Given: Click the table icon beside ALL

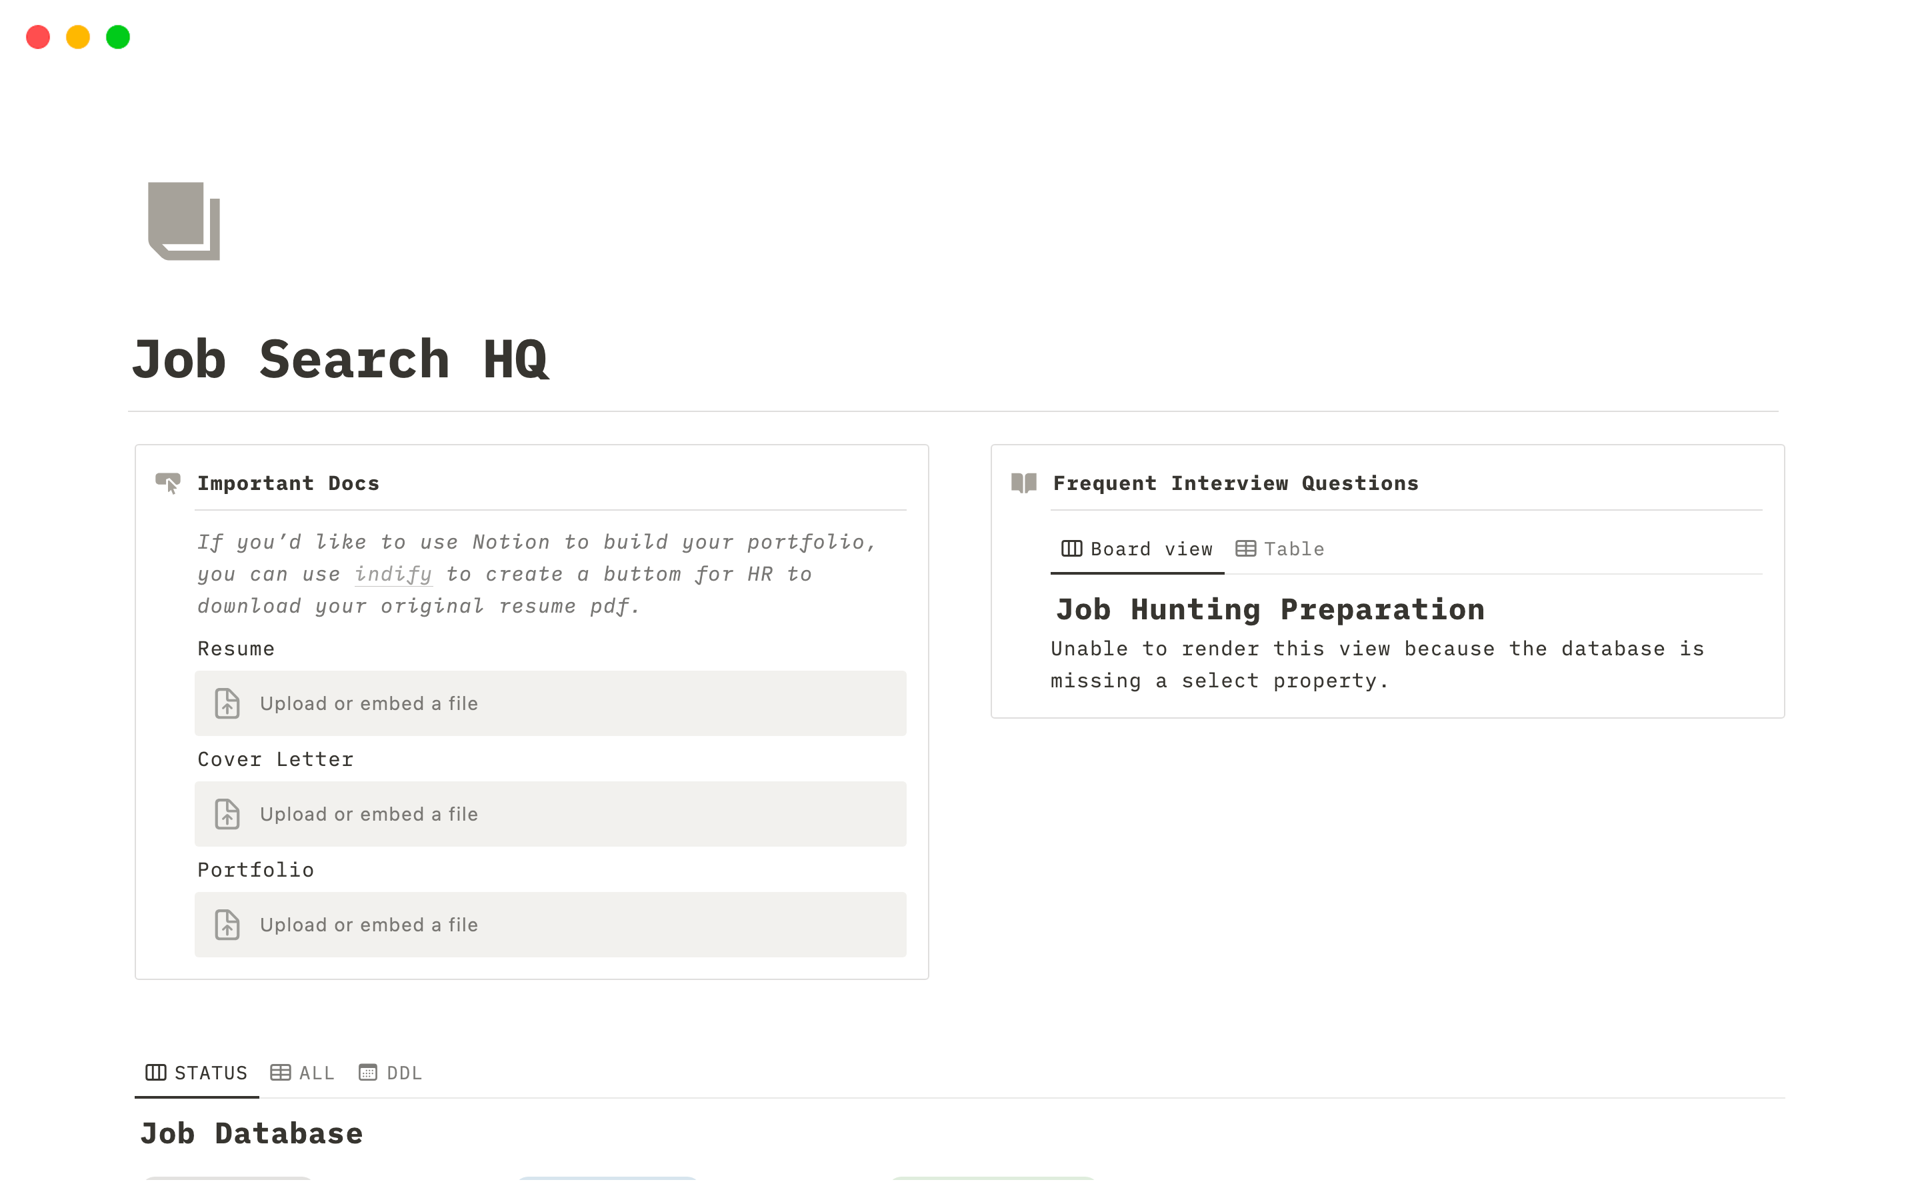Looking at the screenshot, I should point(281,1072).
